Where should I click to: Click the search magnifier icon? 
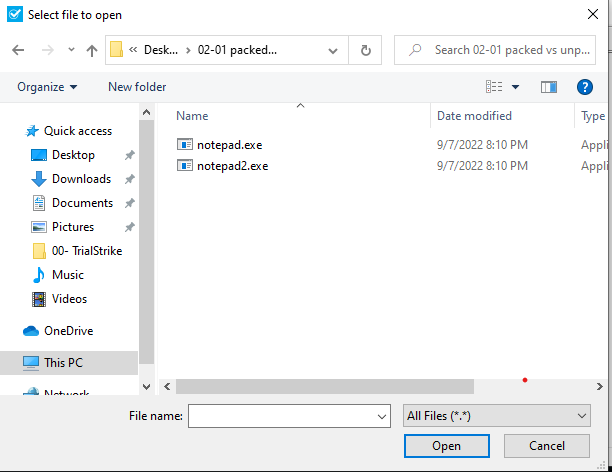415,50
